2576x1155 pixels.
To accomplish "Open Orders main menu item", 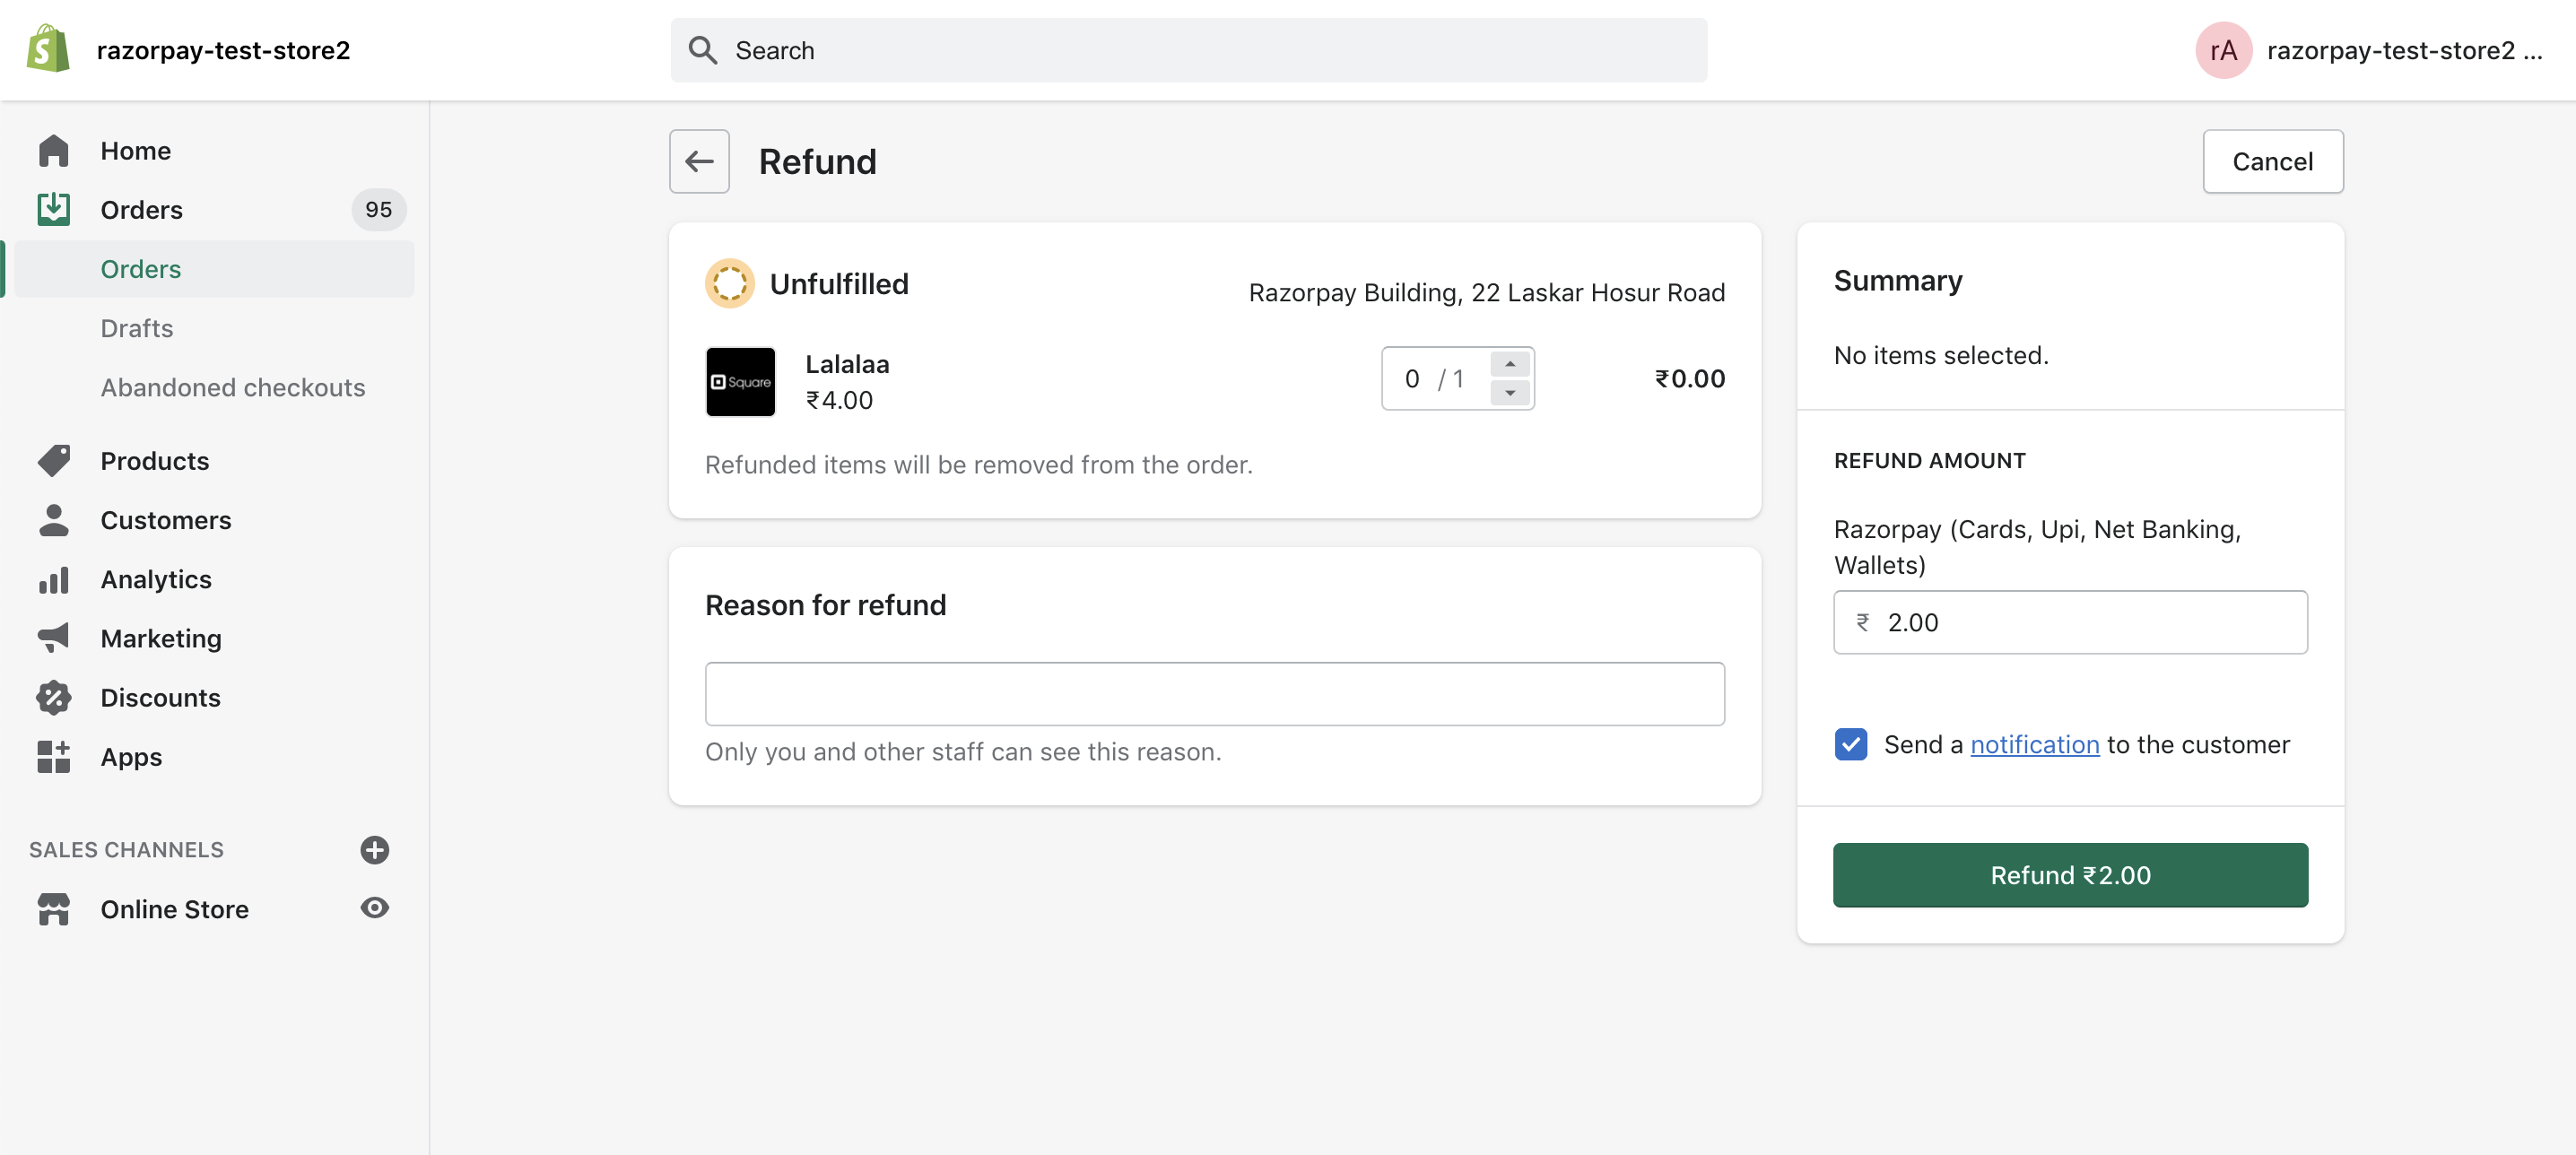I will [142, 210].
